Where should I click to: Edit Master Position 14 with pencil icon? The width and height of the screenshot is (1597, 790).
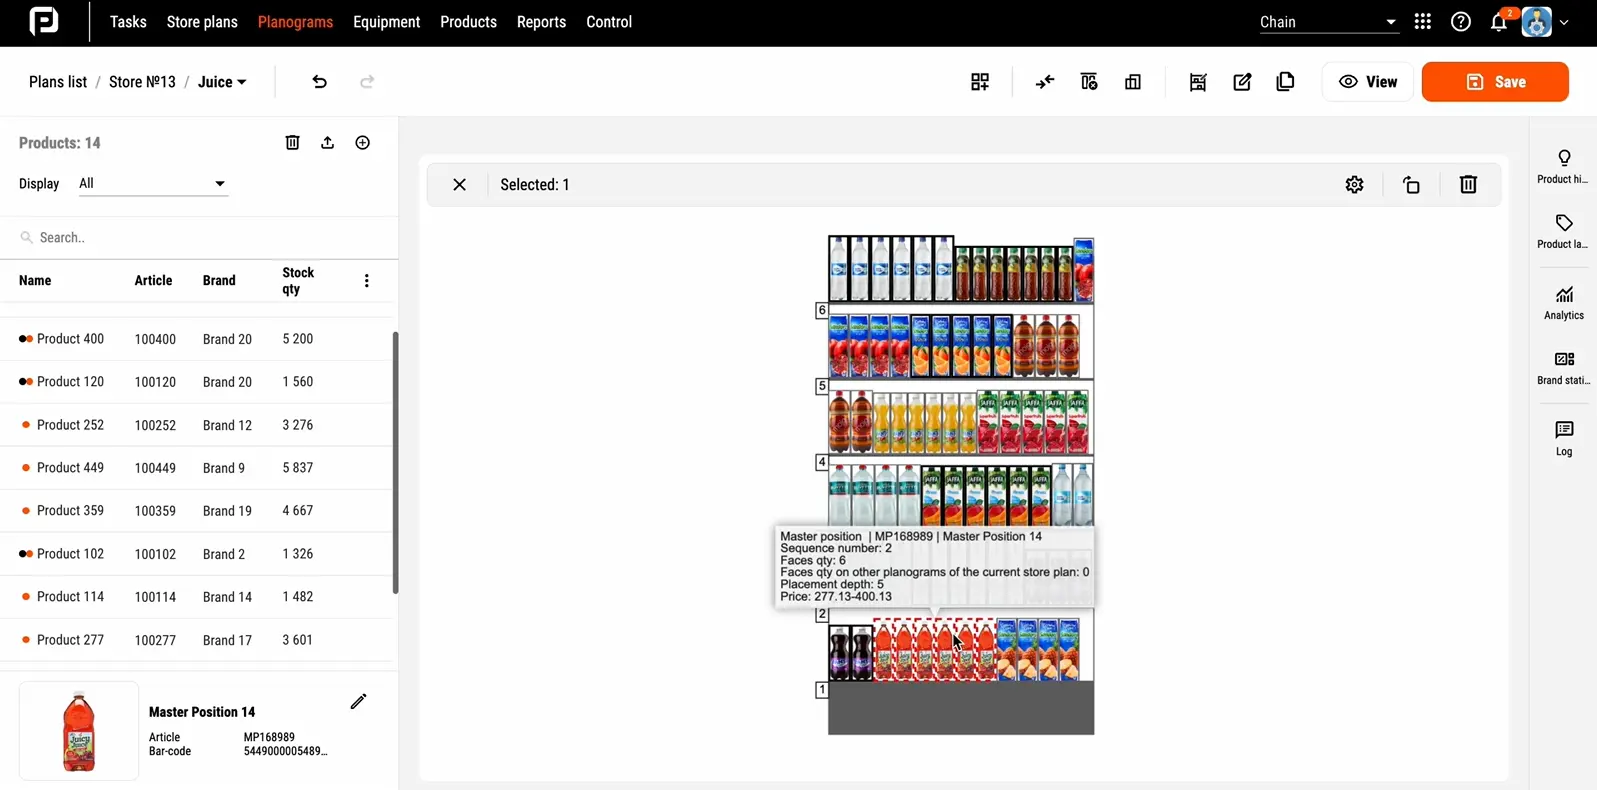[358, 702]
